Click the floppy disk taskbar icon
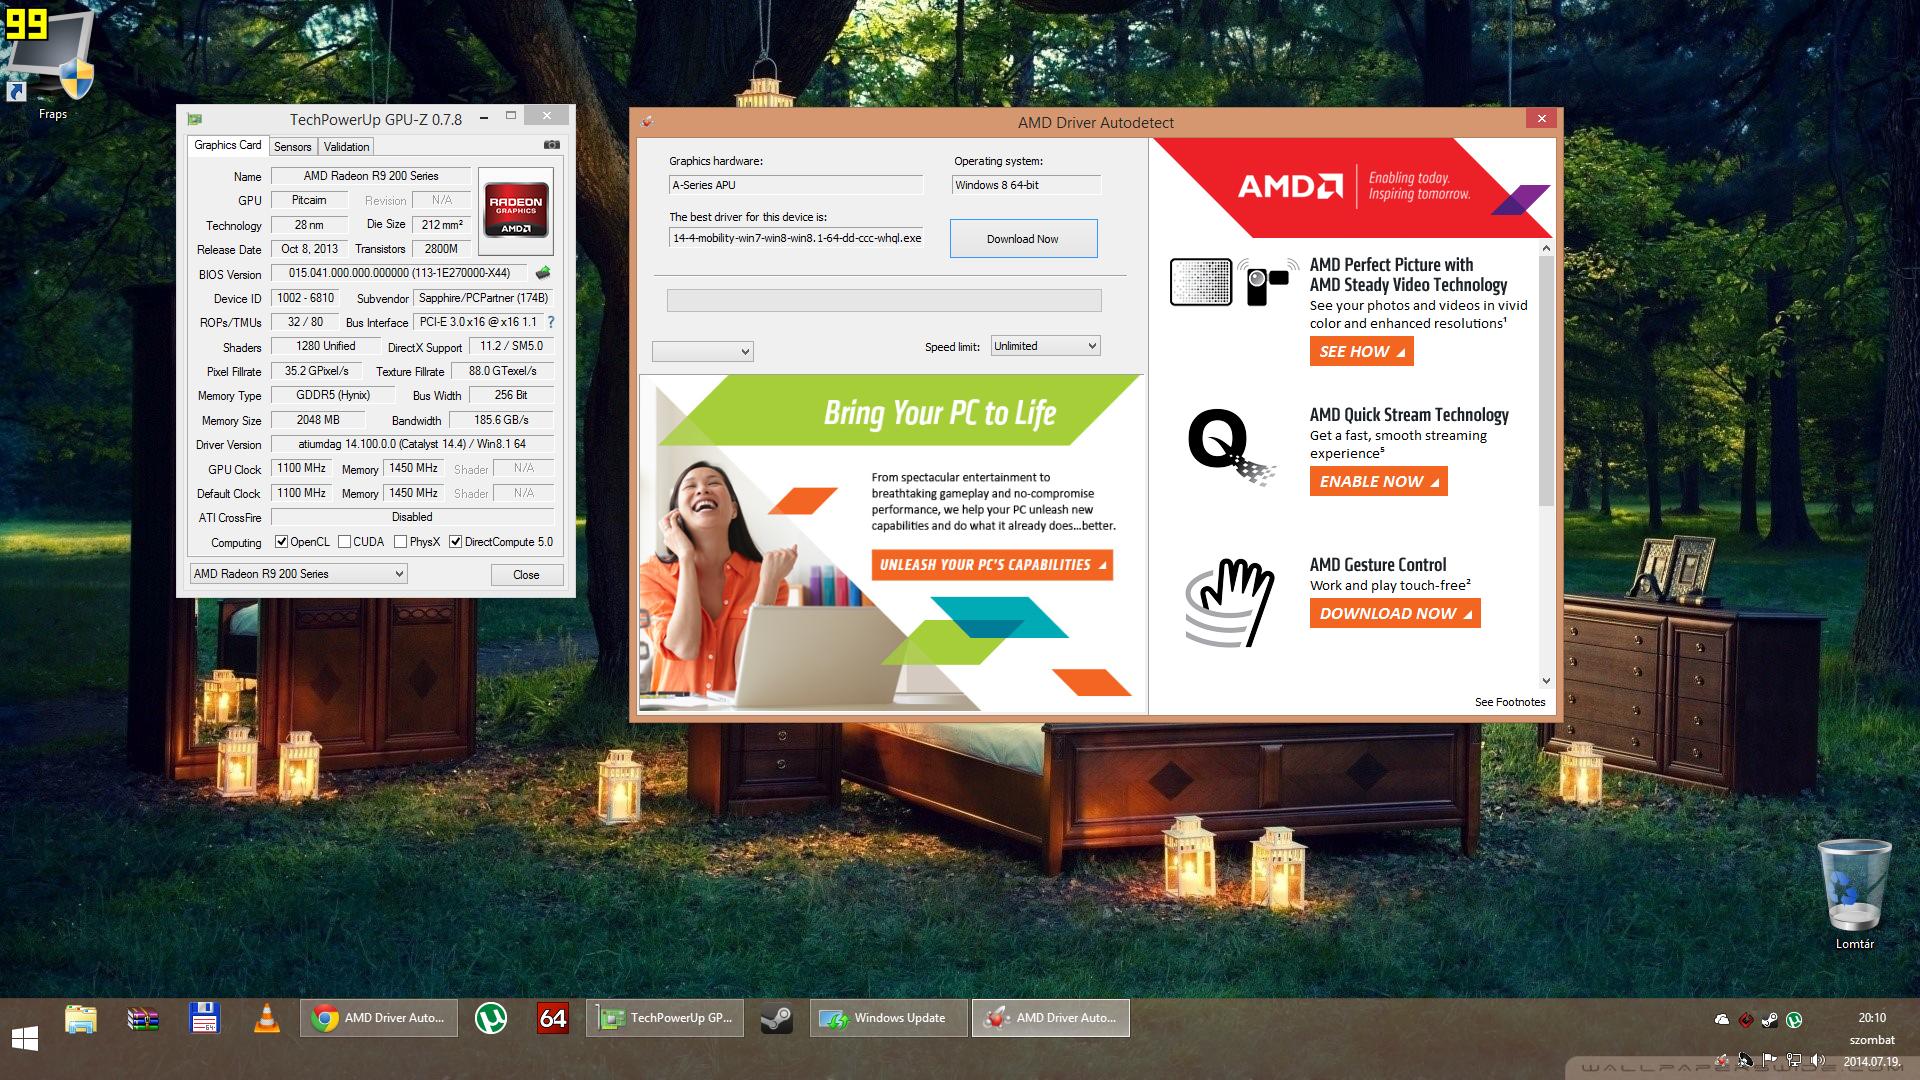The image size is (1920, 1080). pyautogui.click(x=204, y=1018)
